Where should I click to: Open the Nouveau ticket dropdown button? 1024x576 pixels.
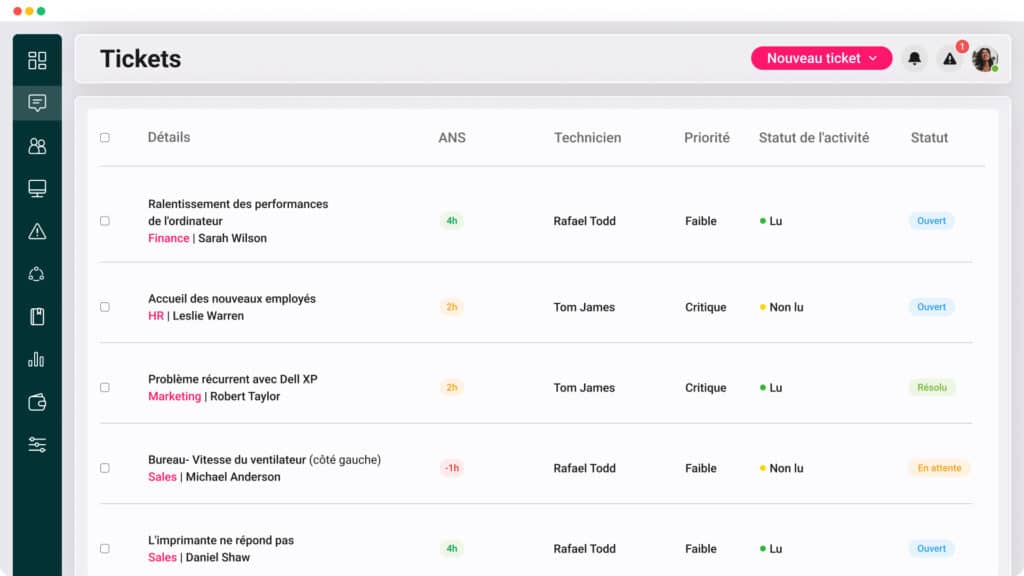point(821,58)
